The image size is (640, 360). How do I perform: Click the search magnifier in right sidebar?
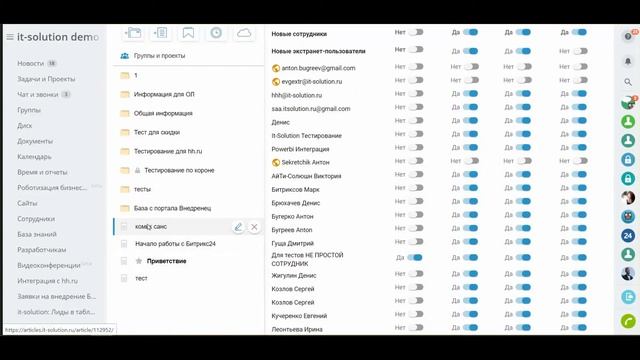pyautogui.click(x=628, y=82)
